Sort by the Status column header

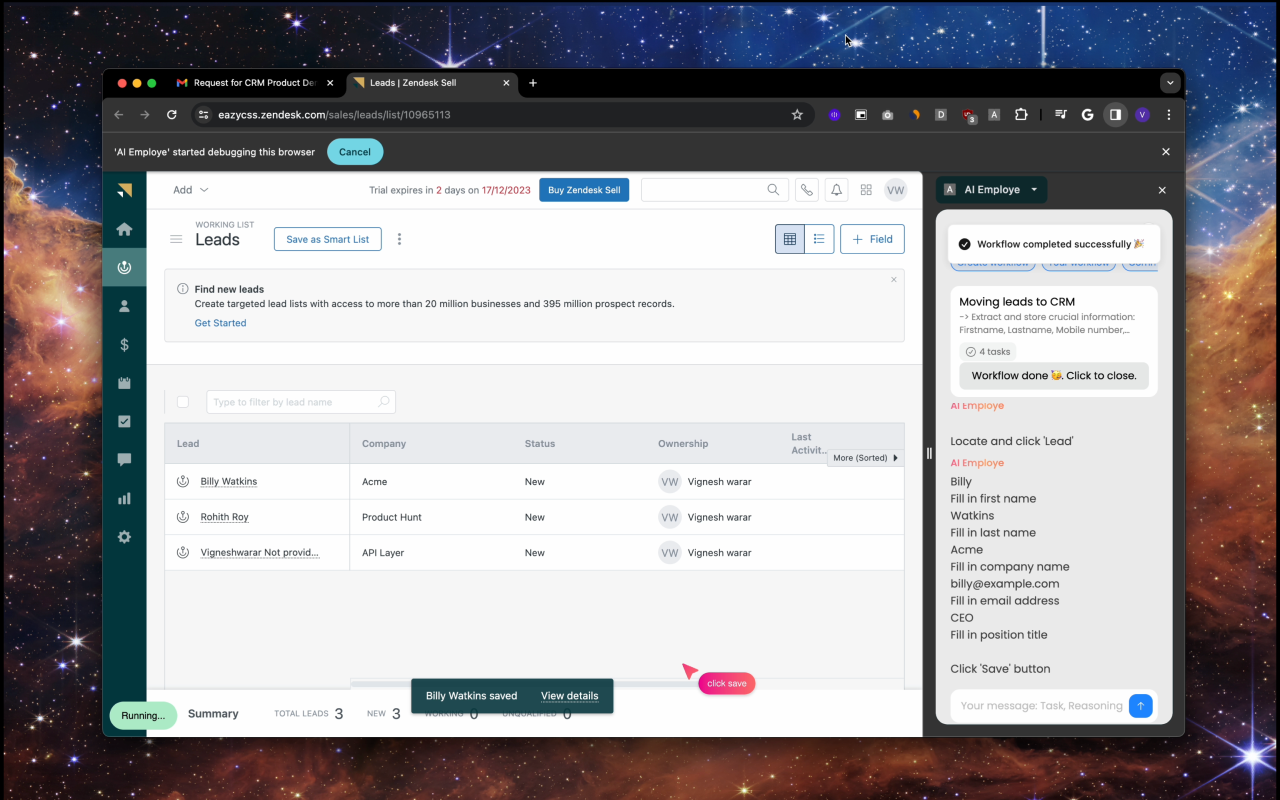point(540,444)
